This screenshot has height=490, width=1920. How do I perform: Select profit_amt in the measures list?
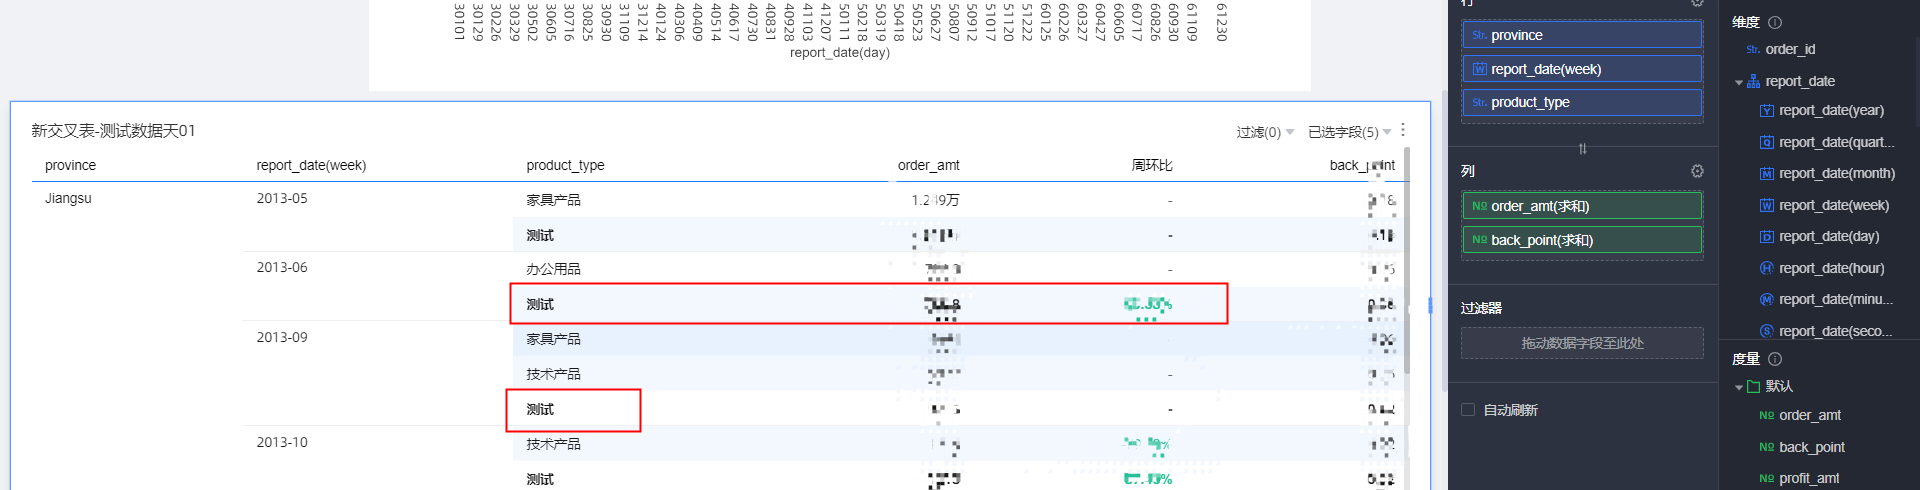pos(1809,478)
